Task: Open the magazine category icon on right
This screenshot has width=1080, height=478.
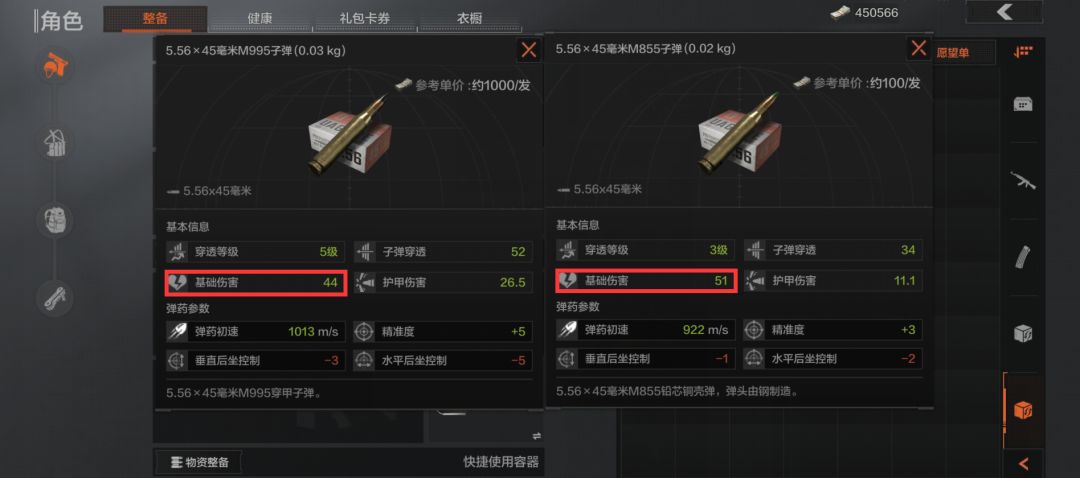Action: [1023, 258]
